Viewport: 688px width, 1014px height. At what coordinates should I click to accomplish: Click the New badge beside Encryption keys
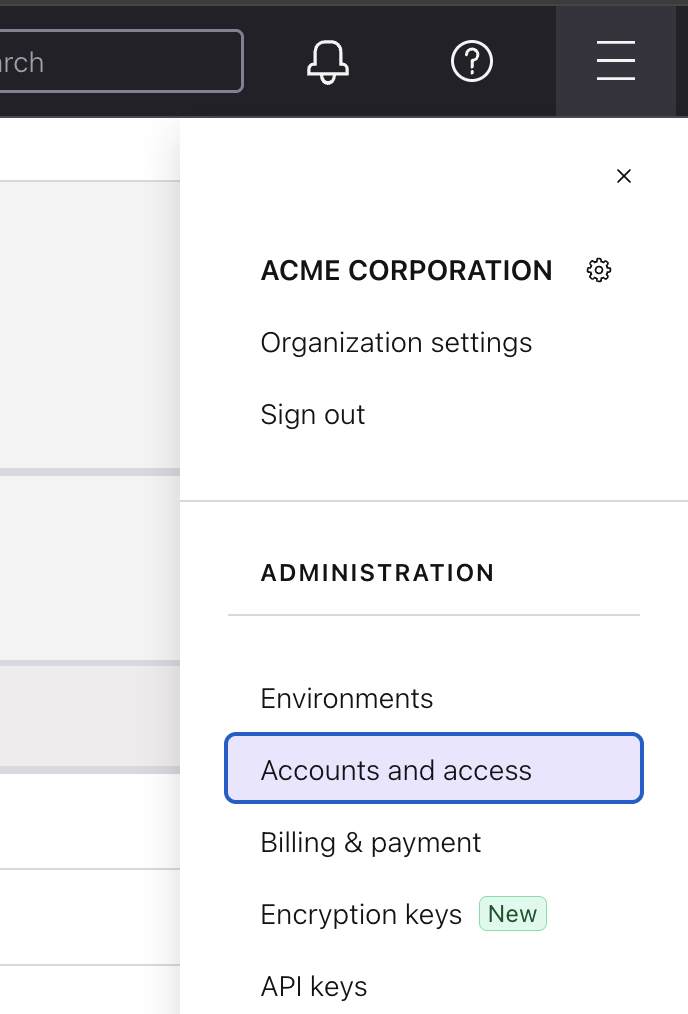(512, 913)
